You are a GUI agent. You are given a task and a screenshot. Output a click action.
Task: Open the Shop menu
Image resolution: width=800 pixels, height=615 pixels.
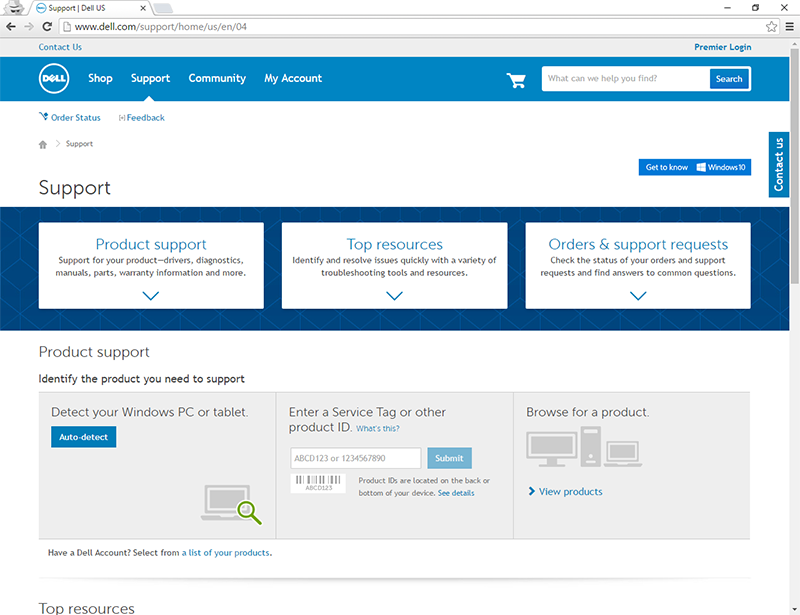100,79
